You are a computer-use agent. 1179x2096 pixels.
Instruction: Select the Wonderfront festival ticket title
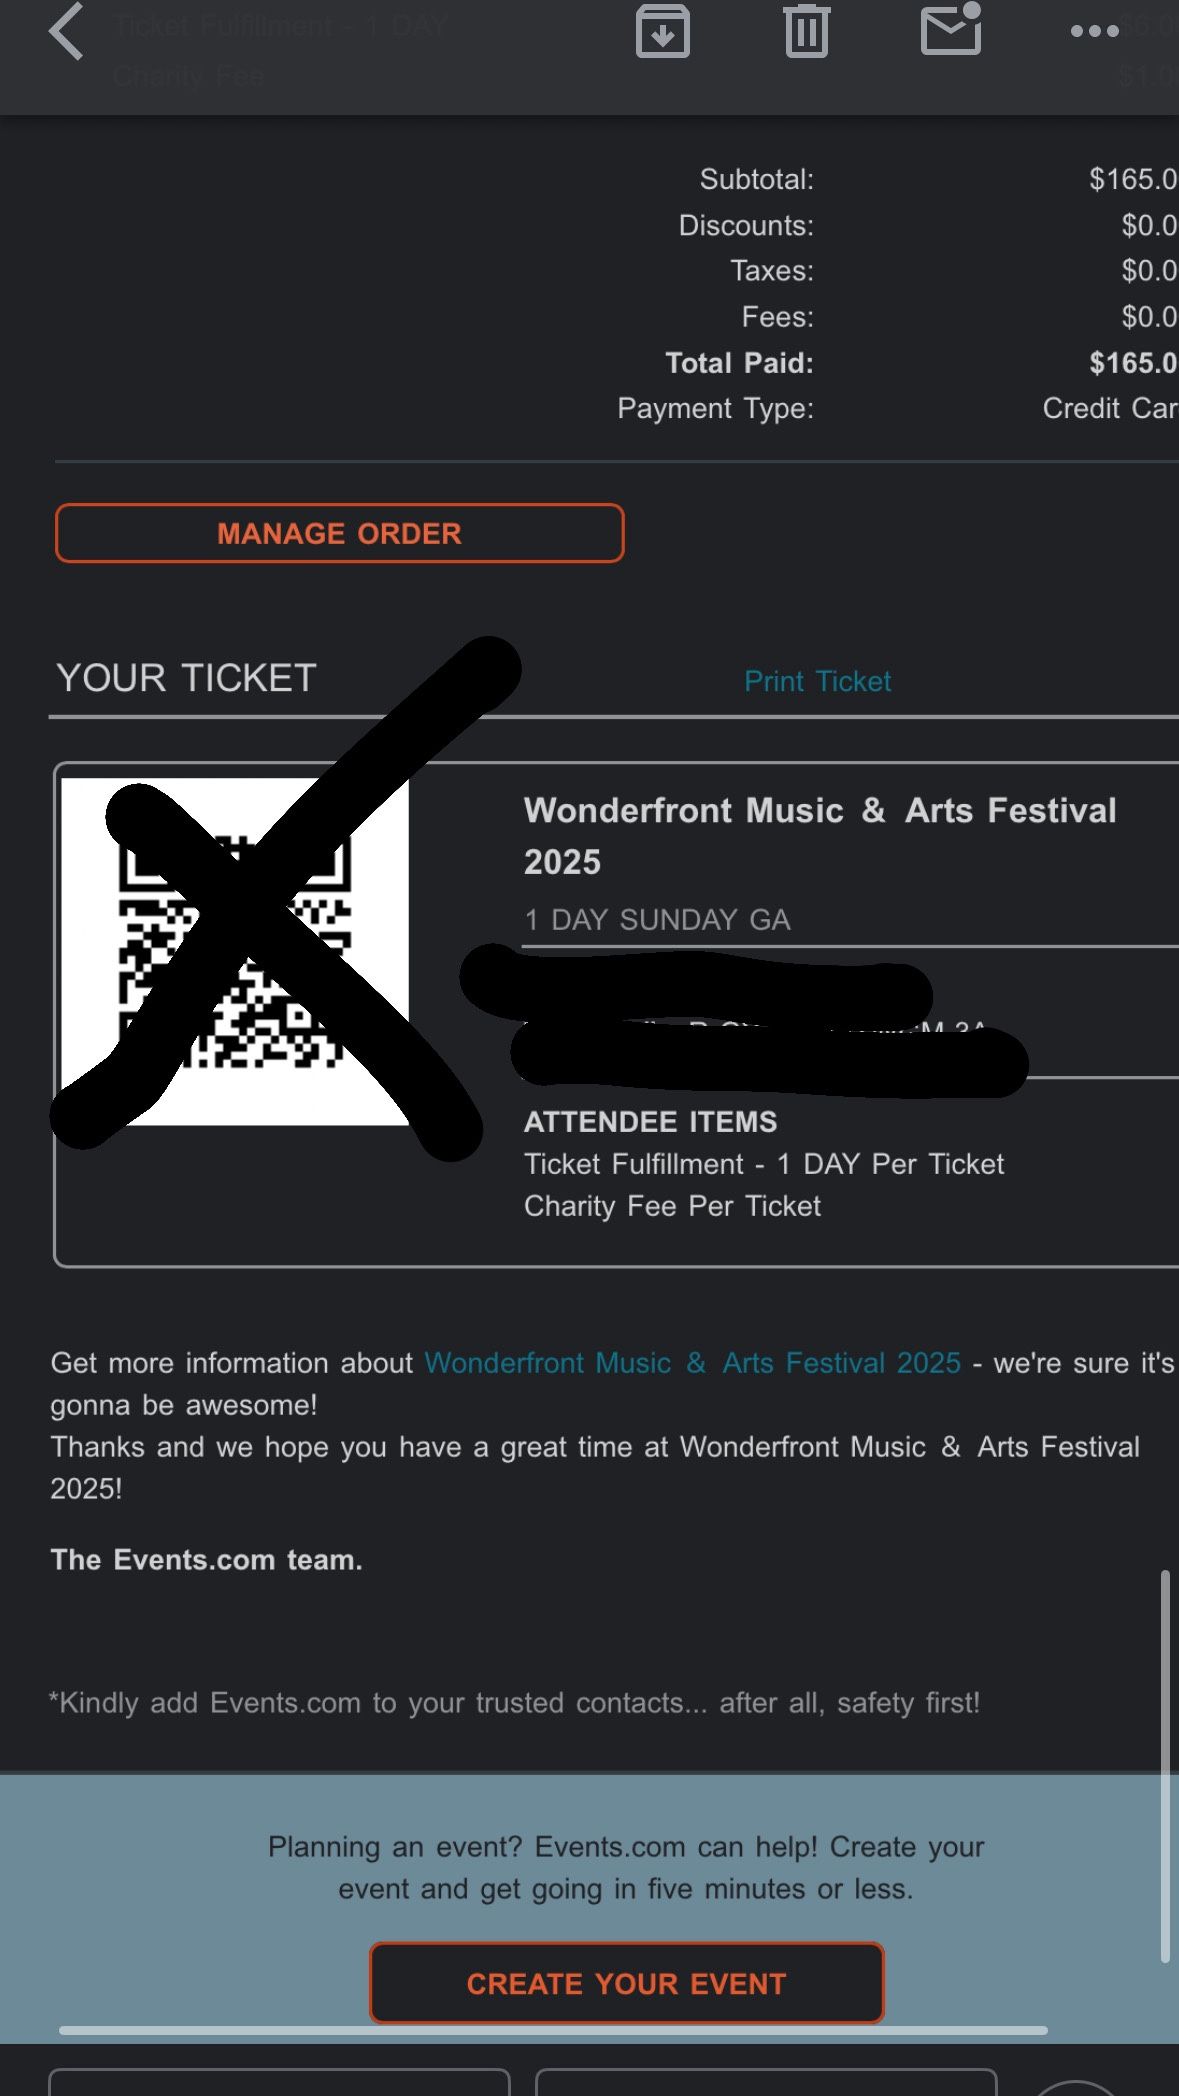click(820, 836)
